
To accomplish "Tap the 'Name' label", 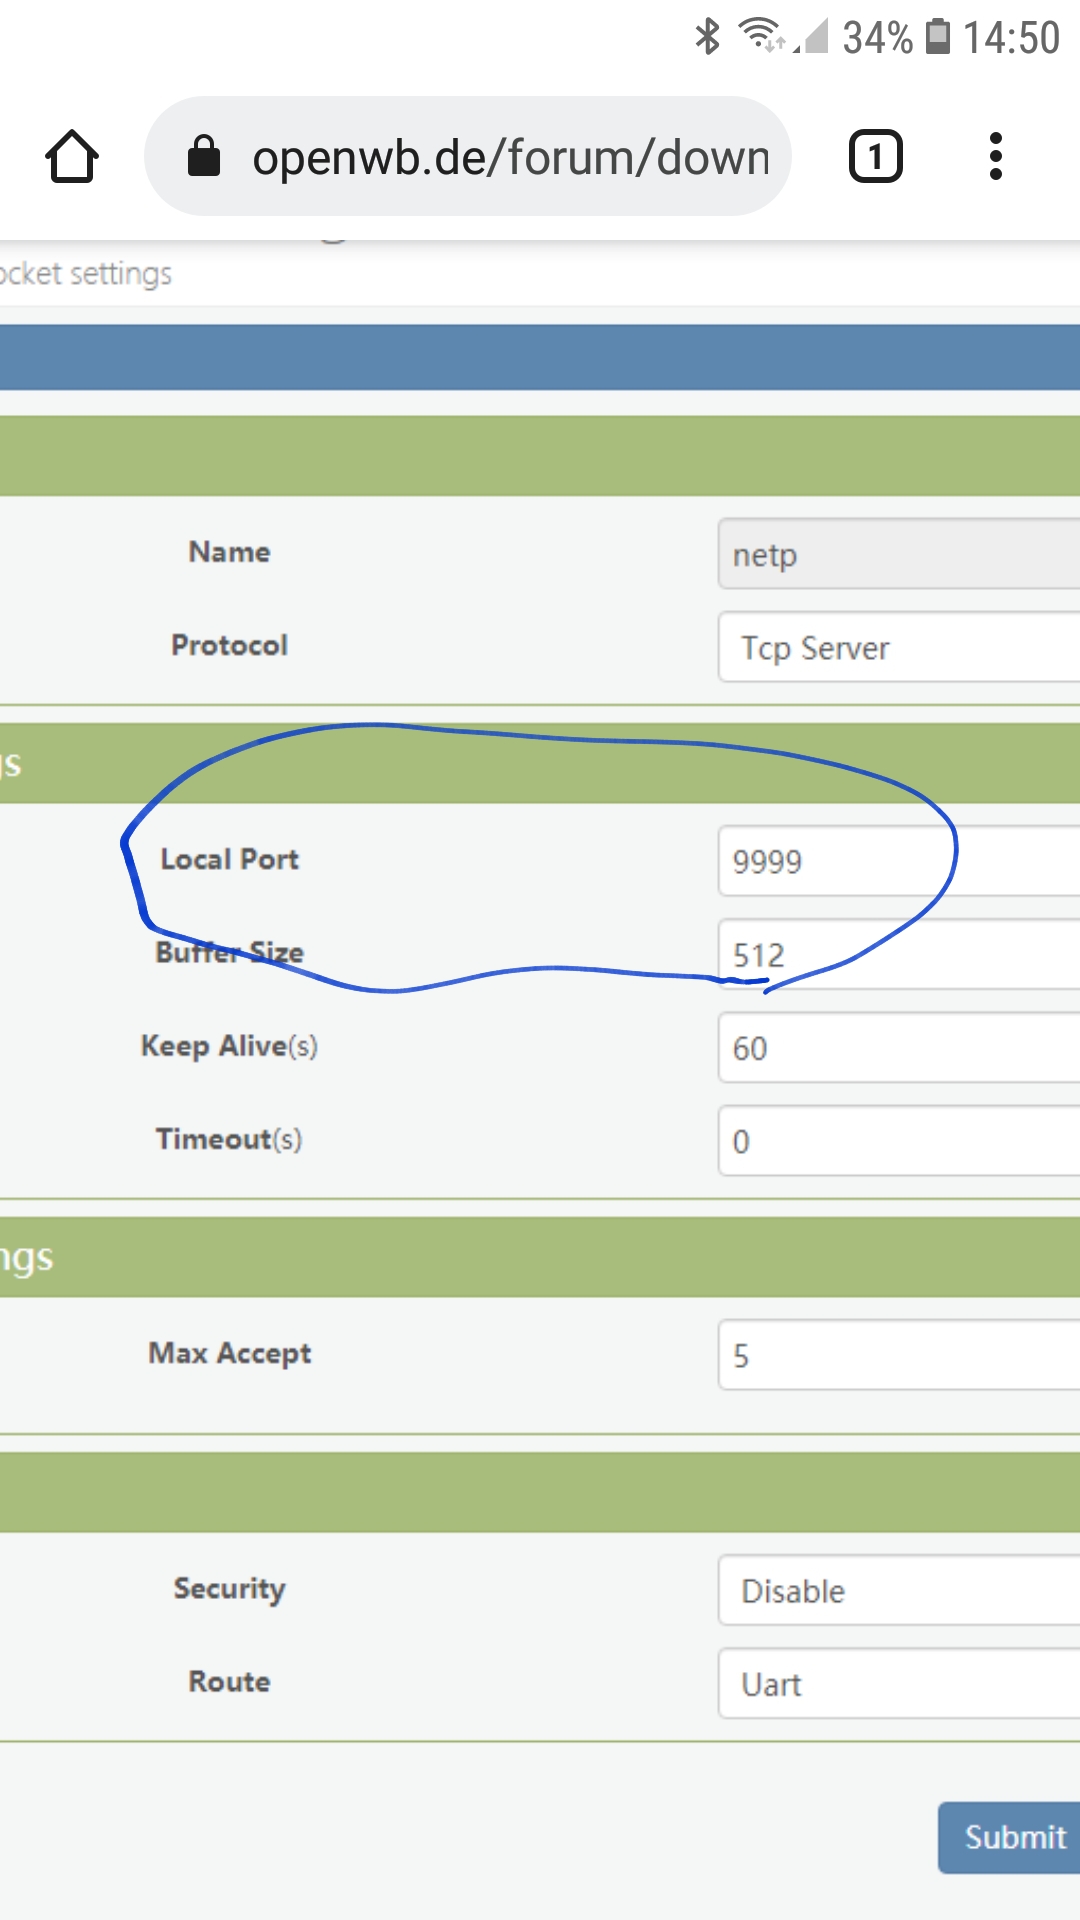I will 230,552.
